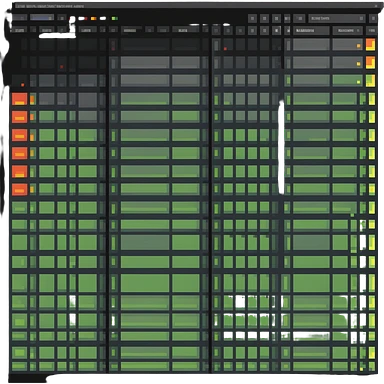Click the red indicator in the top toolbar

(x=86, y=19)
